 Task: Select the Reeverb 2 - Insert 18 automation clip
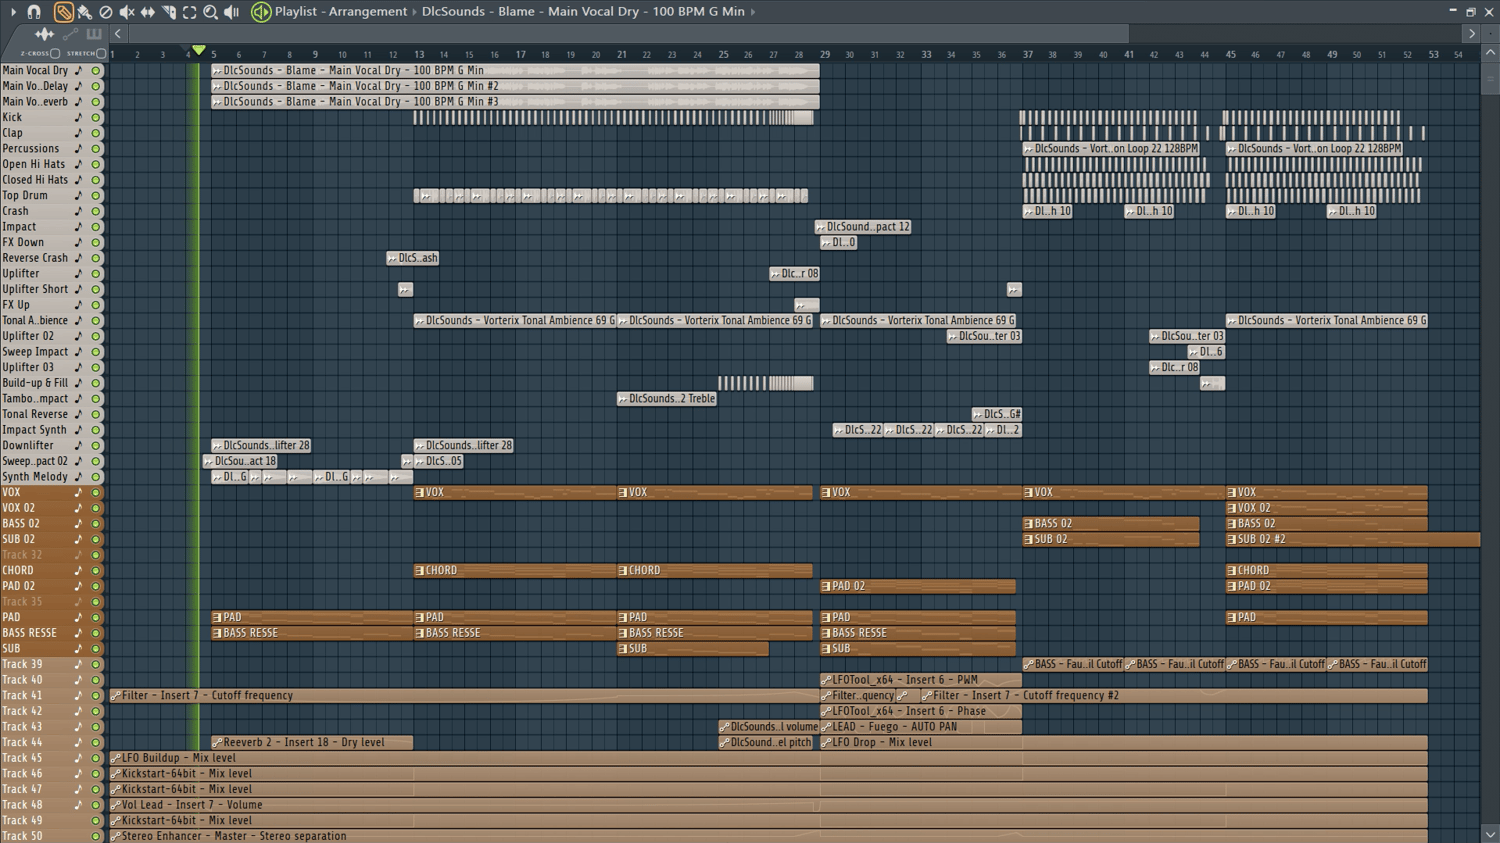pyautogui.click(x=312, y=743)
